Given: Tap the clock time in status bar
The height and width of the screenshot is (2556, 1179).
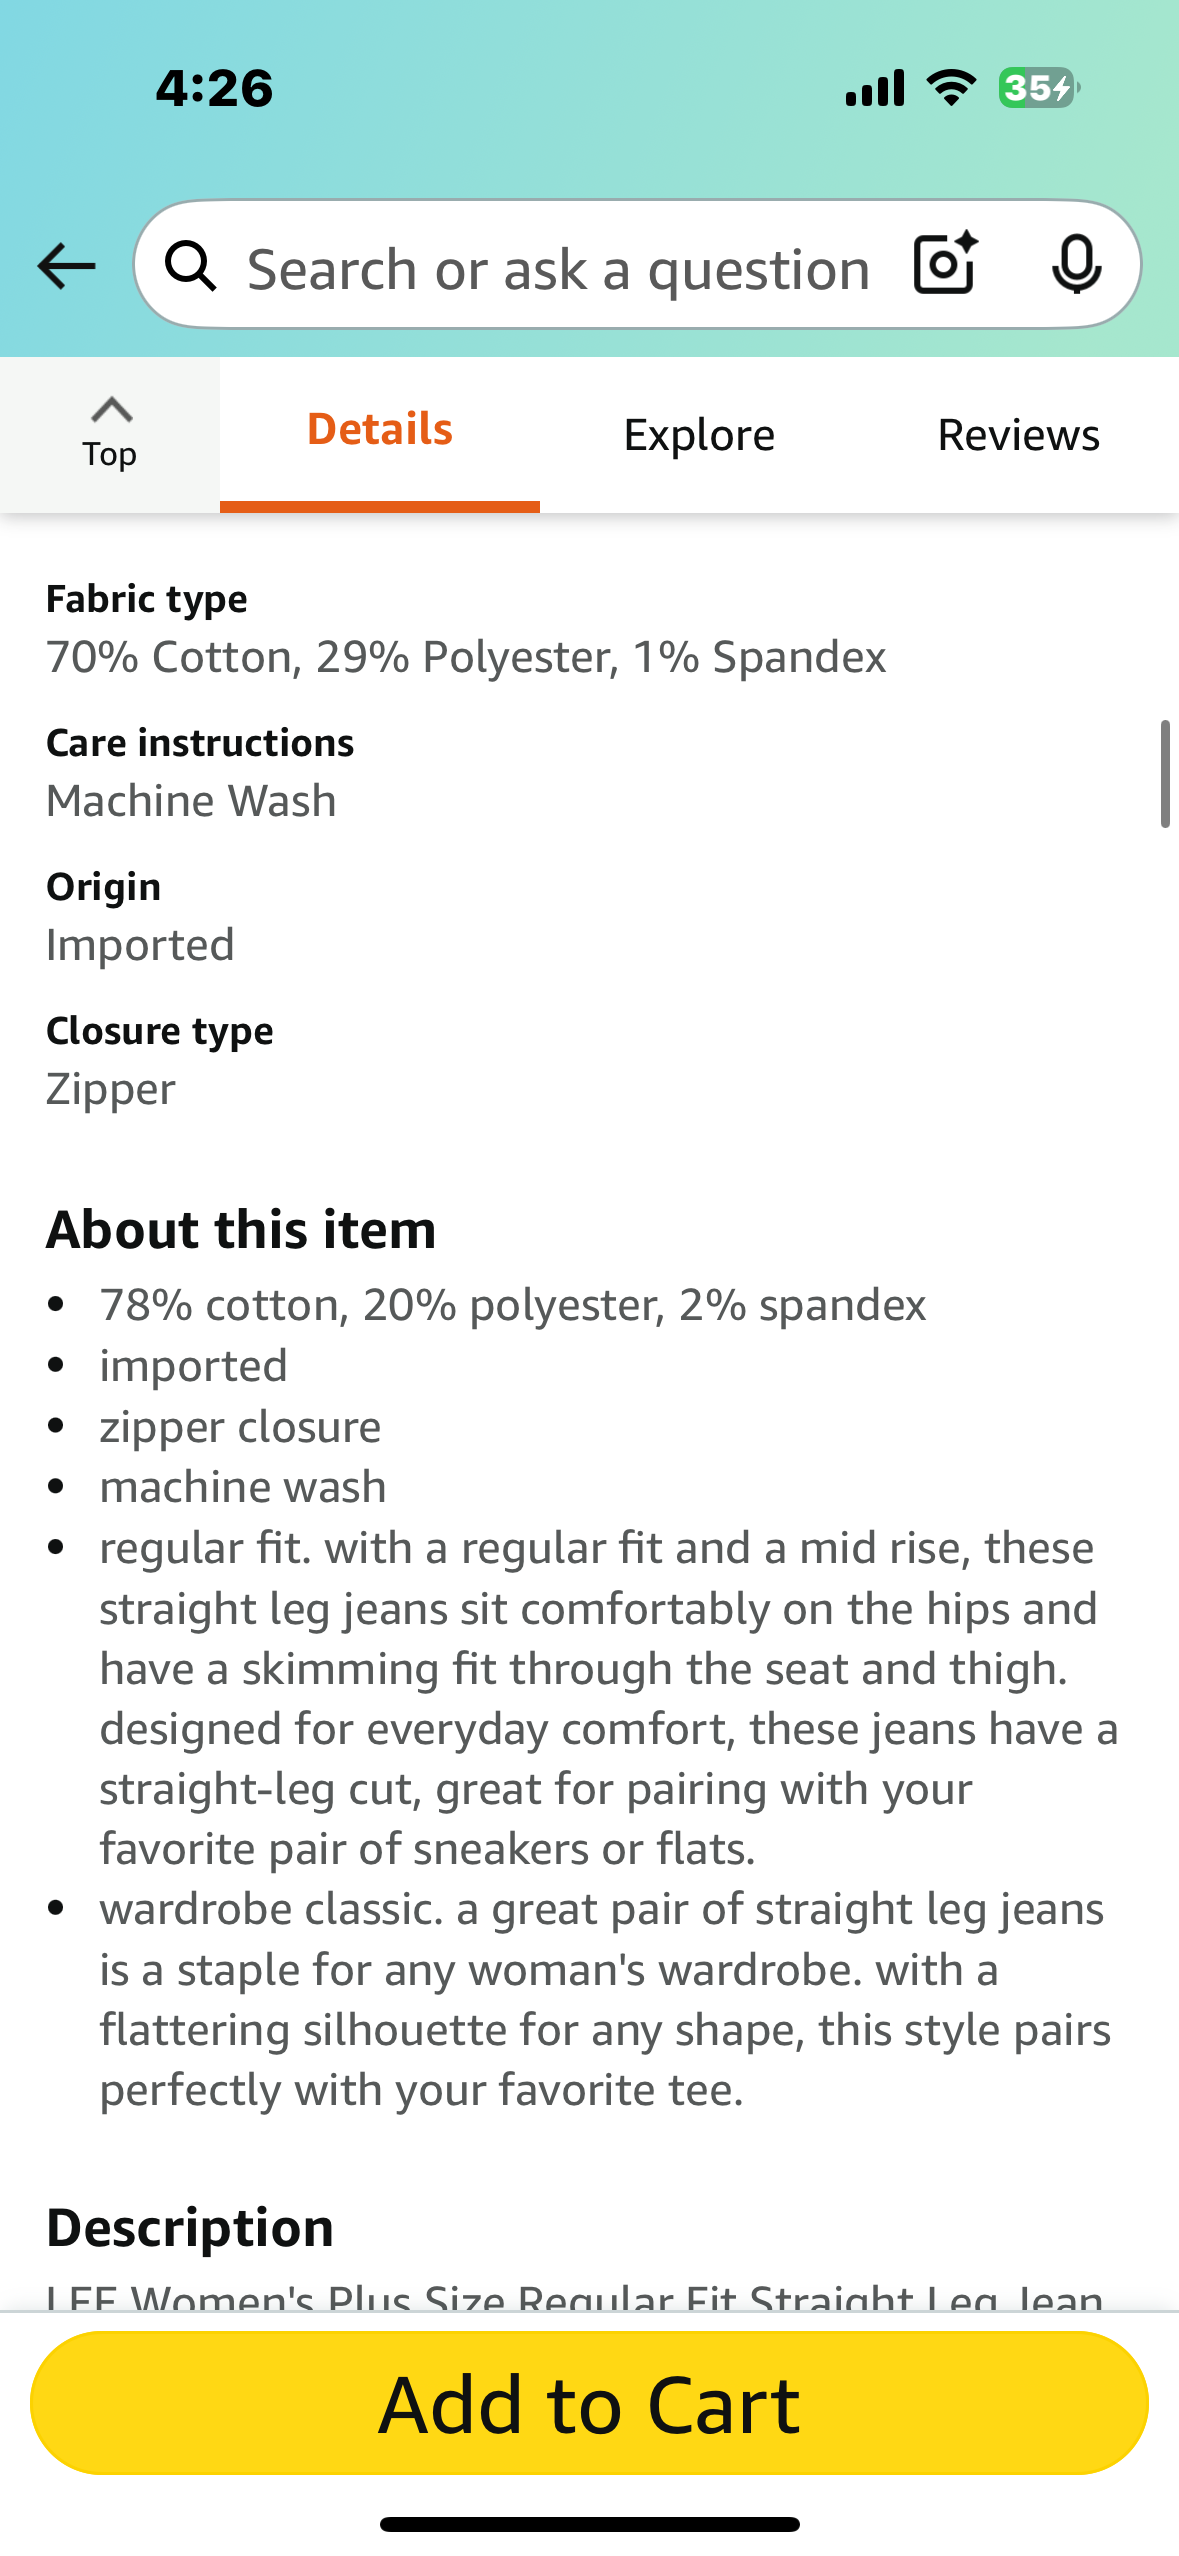Looking at the screenshot, I should pos(214,88).
